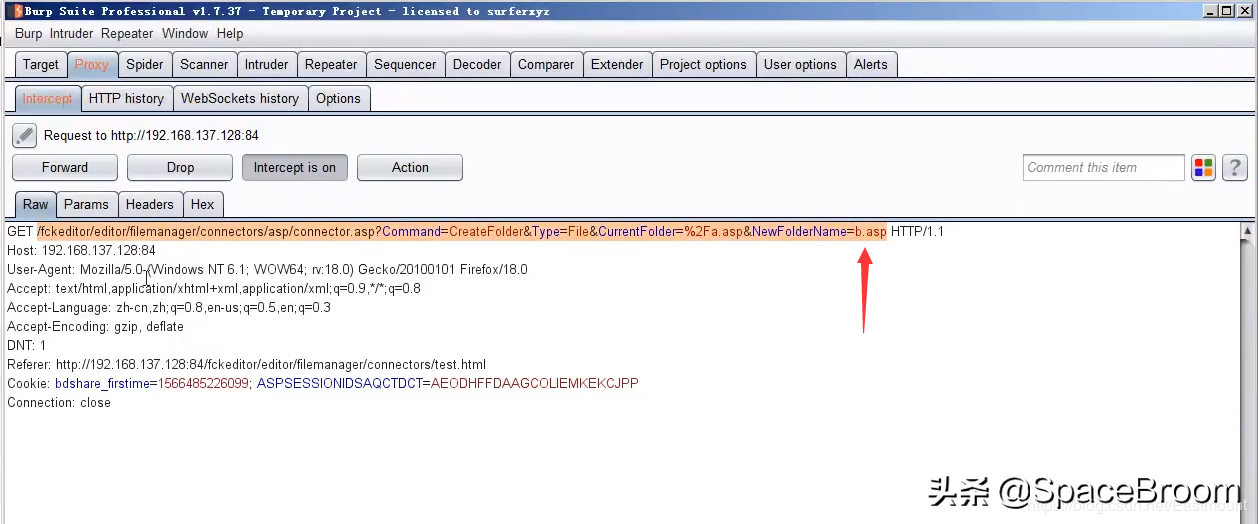Switch to the Hex view tab
This screenshot has height=524, width=1258.
[x=203, y=204]
